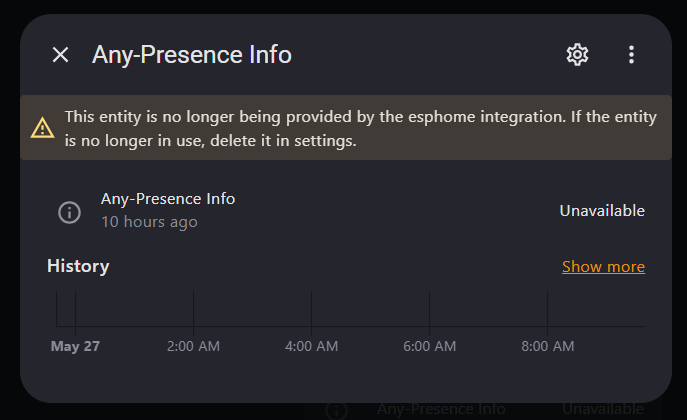Click the 6:00 AM timeline marker
Image resolution: width=687 pixels, height=420 pixels.
tap(430, 347)
